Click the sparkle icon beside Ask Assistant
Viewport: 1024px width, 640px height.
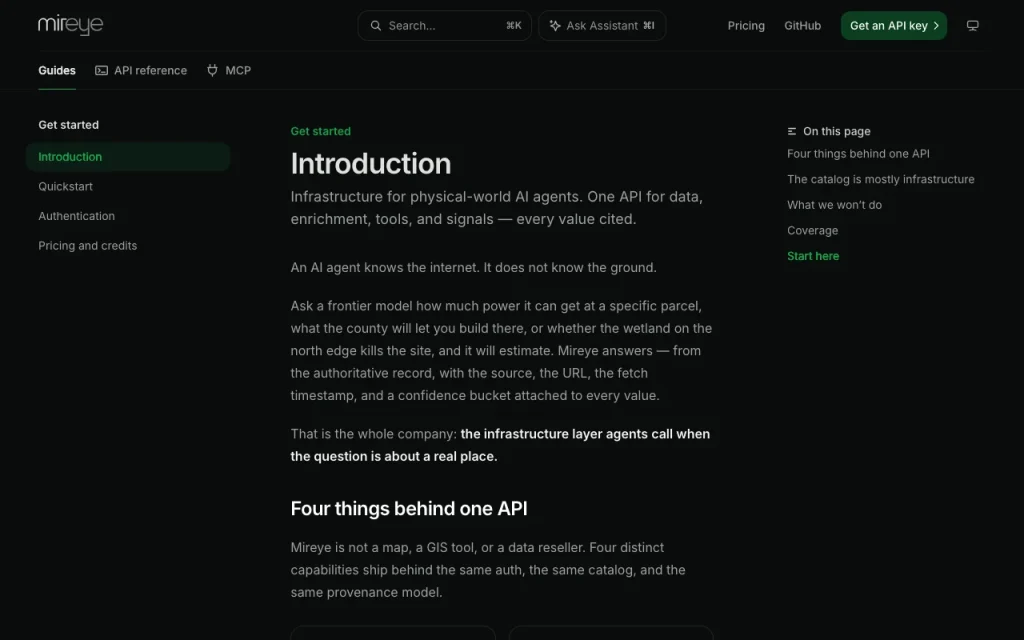click(555, 25)
